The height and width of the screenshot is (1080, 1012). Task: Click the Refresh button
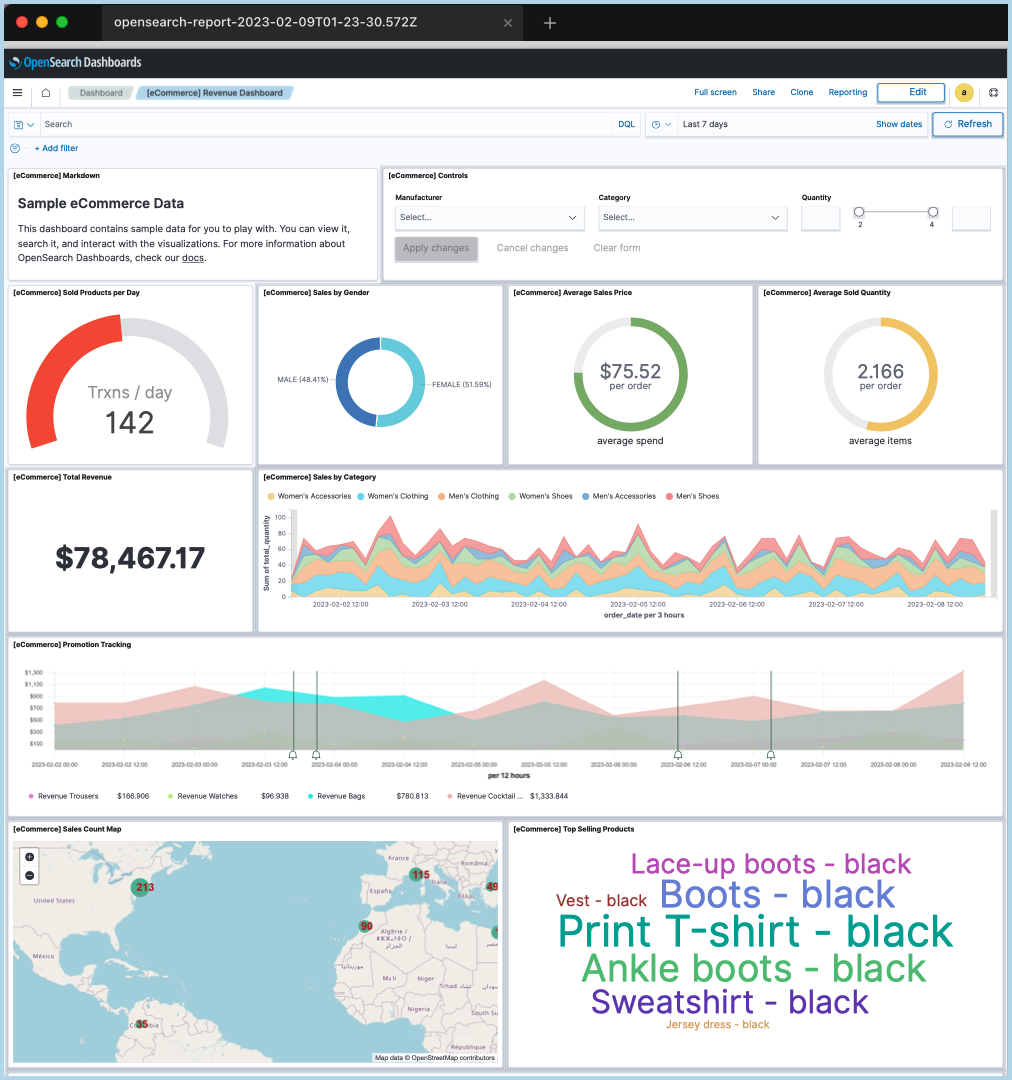coord(967,124)
